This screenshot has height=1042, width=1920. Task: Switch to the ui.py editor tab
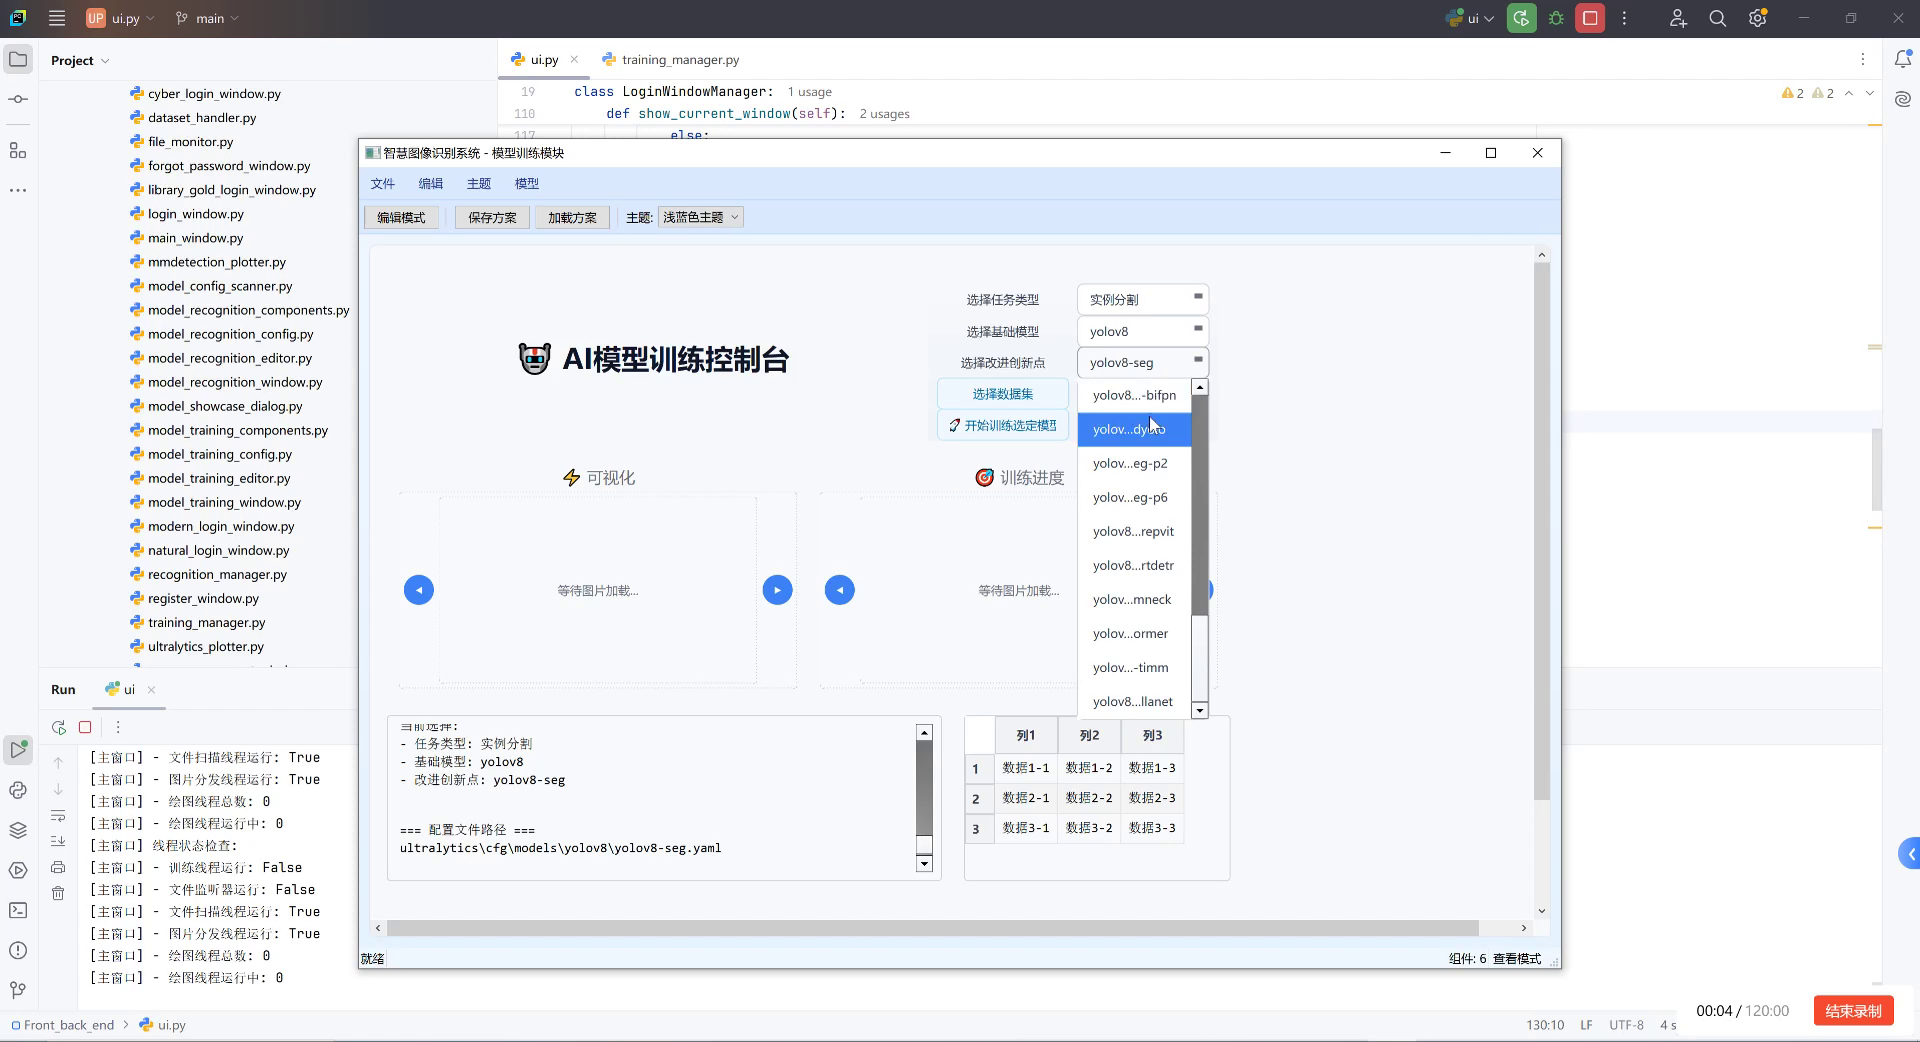point(544,60)
